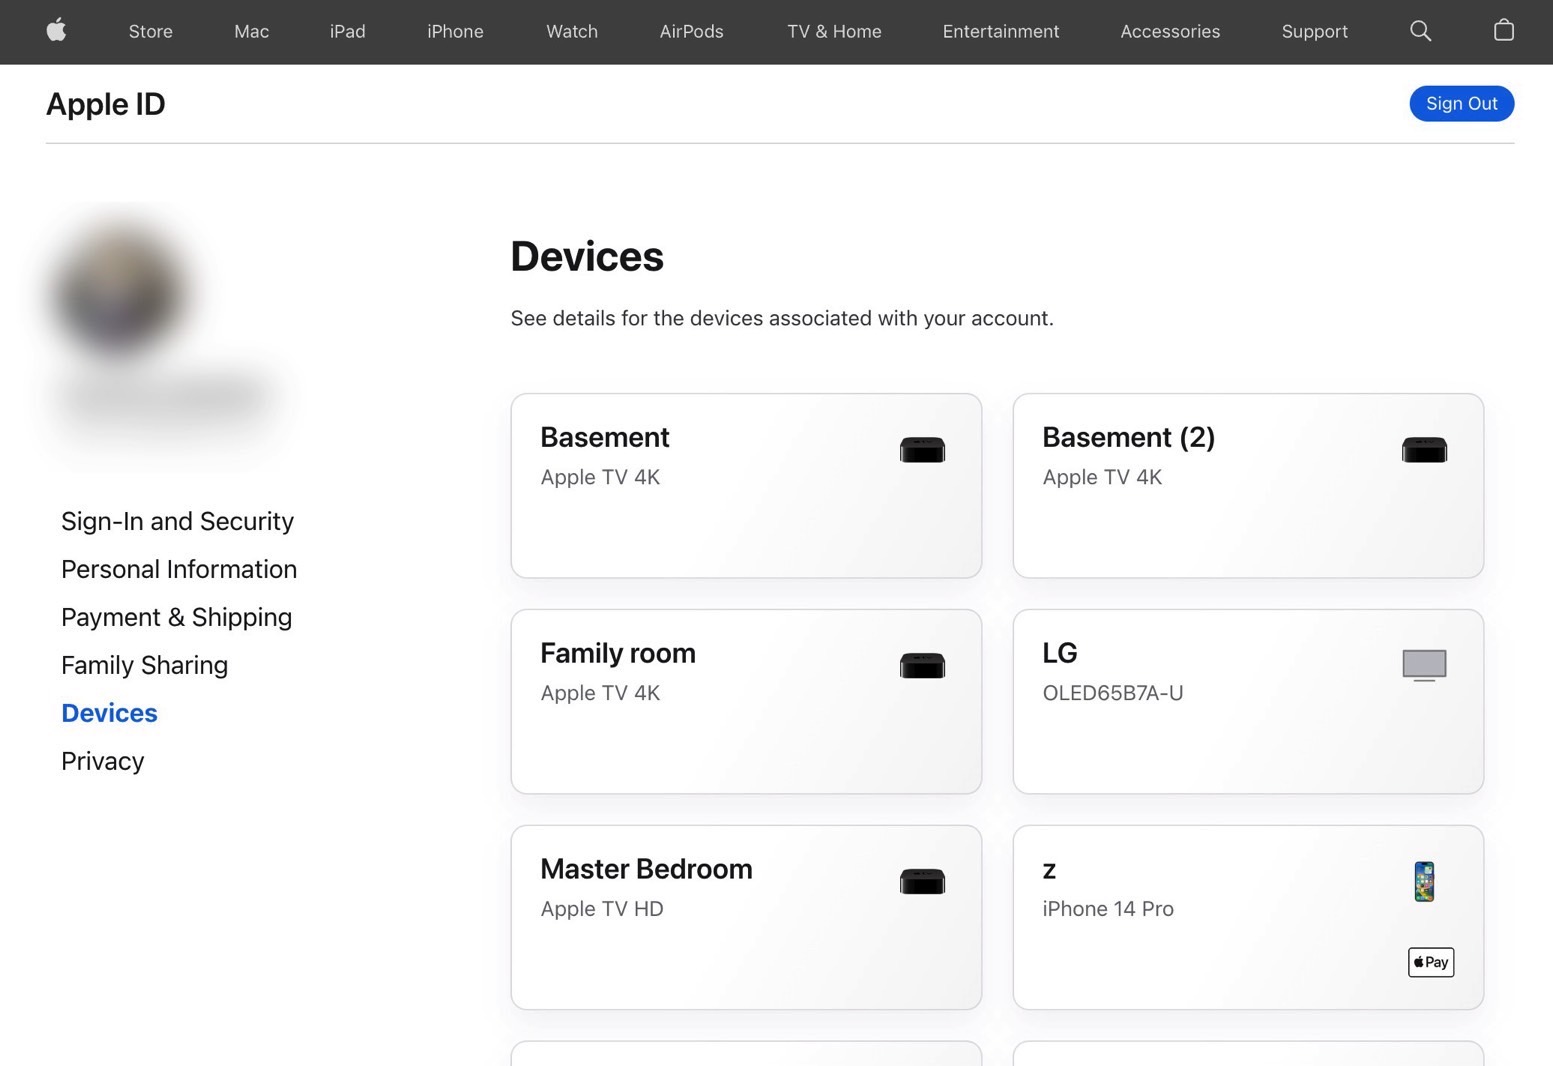
Task: Open iPad in the top navigation
Action: (x=347, y=32)
